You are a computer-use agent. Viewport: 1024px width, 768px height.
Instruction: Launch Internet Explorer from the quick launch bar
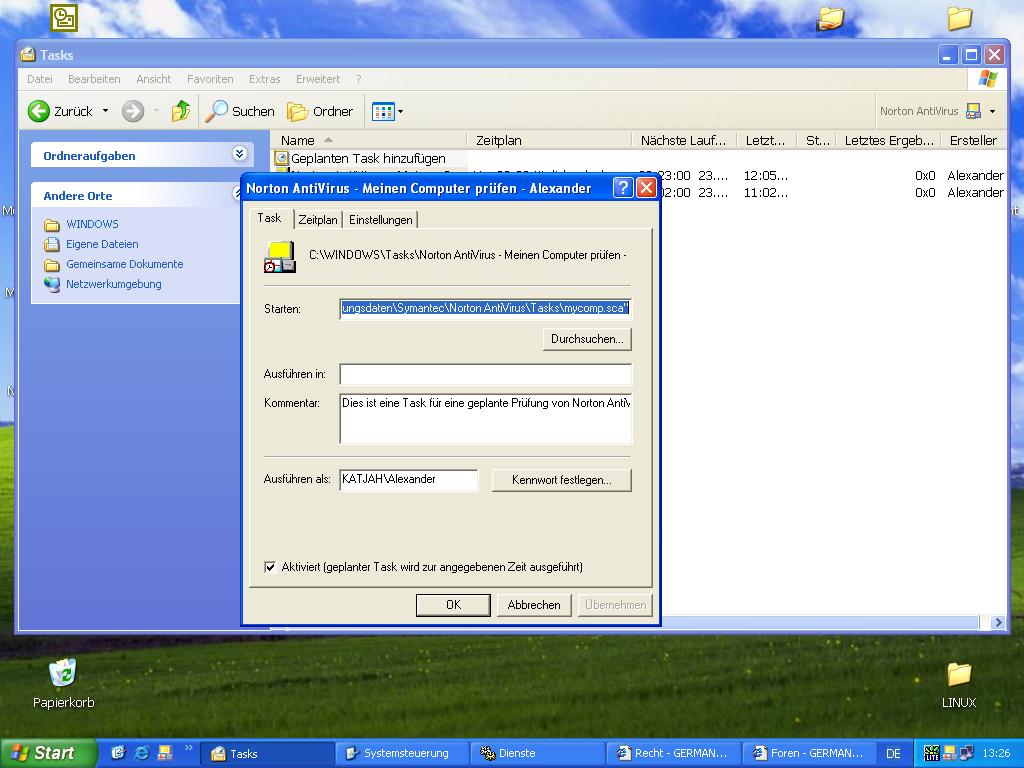pos(141,753)
